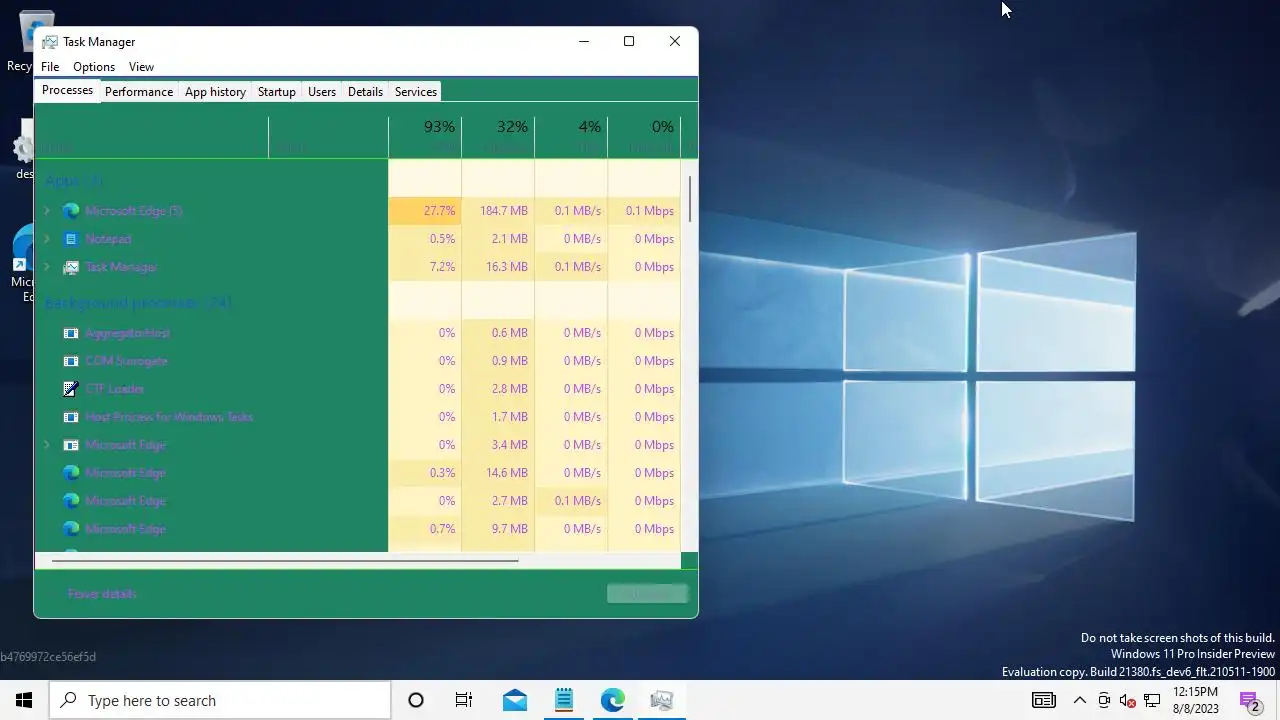Click Edge icon in the 14.6 MB row
Viewport: 1280px width, 720px height.
pos(71,473)
